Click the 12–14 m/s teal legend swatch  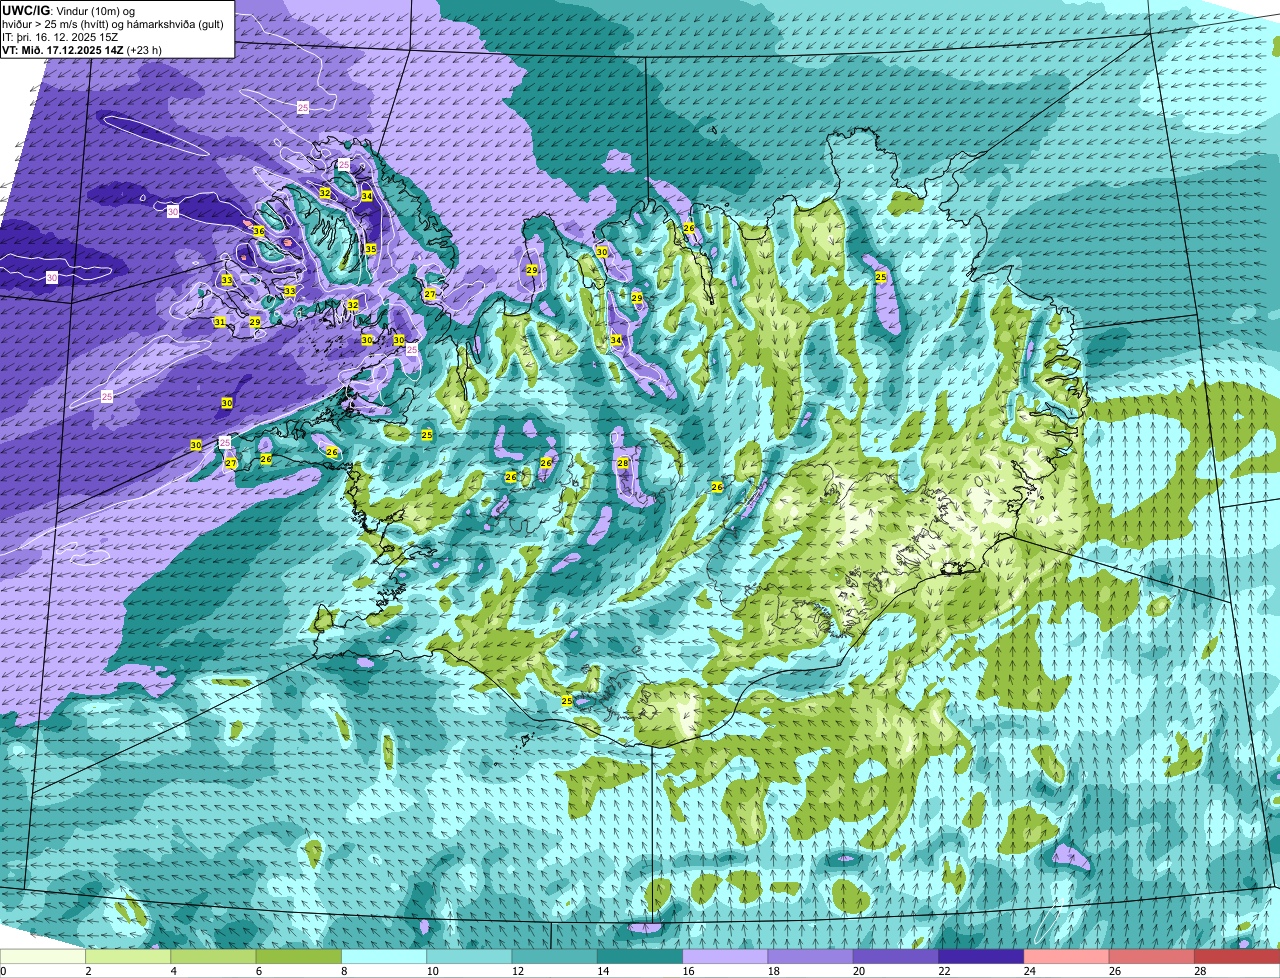[555, 956]
